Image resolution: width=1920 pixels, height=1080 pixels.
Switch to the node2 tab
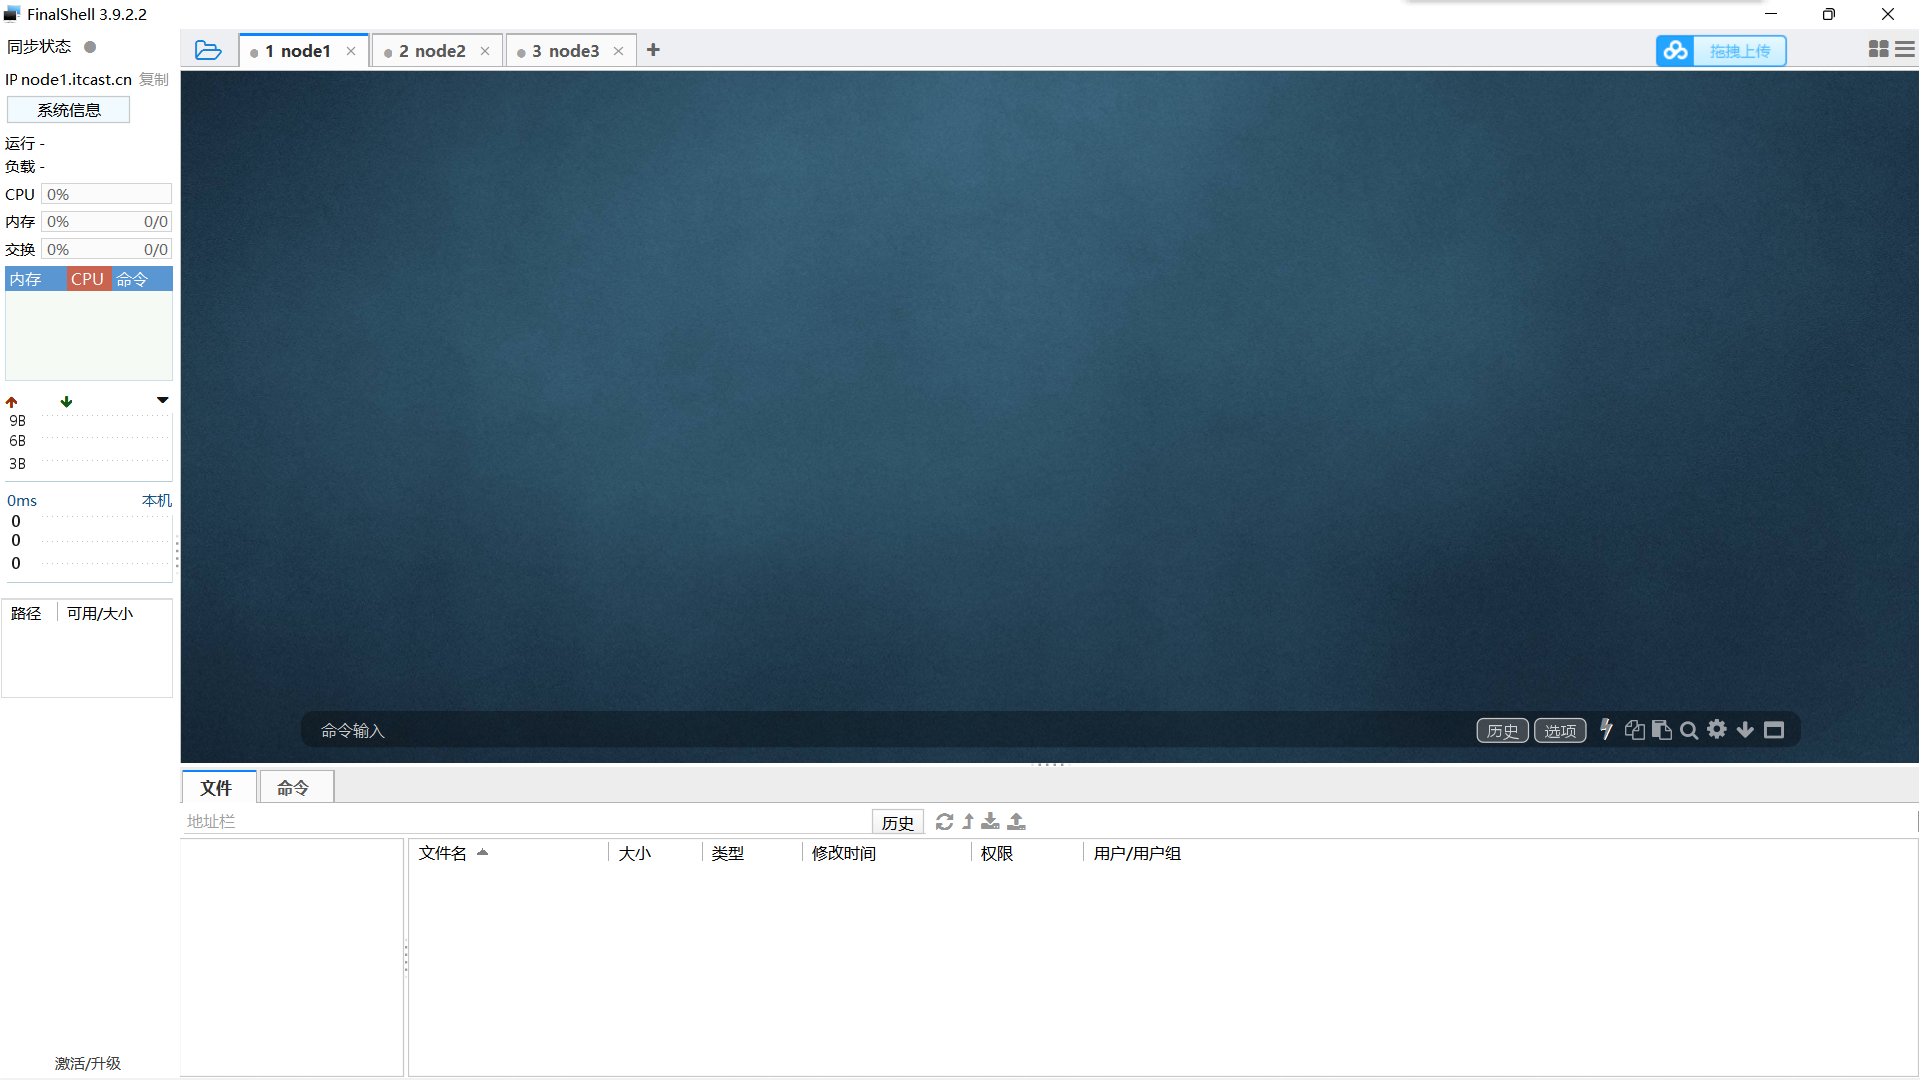pos(432,51)
